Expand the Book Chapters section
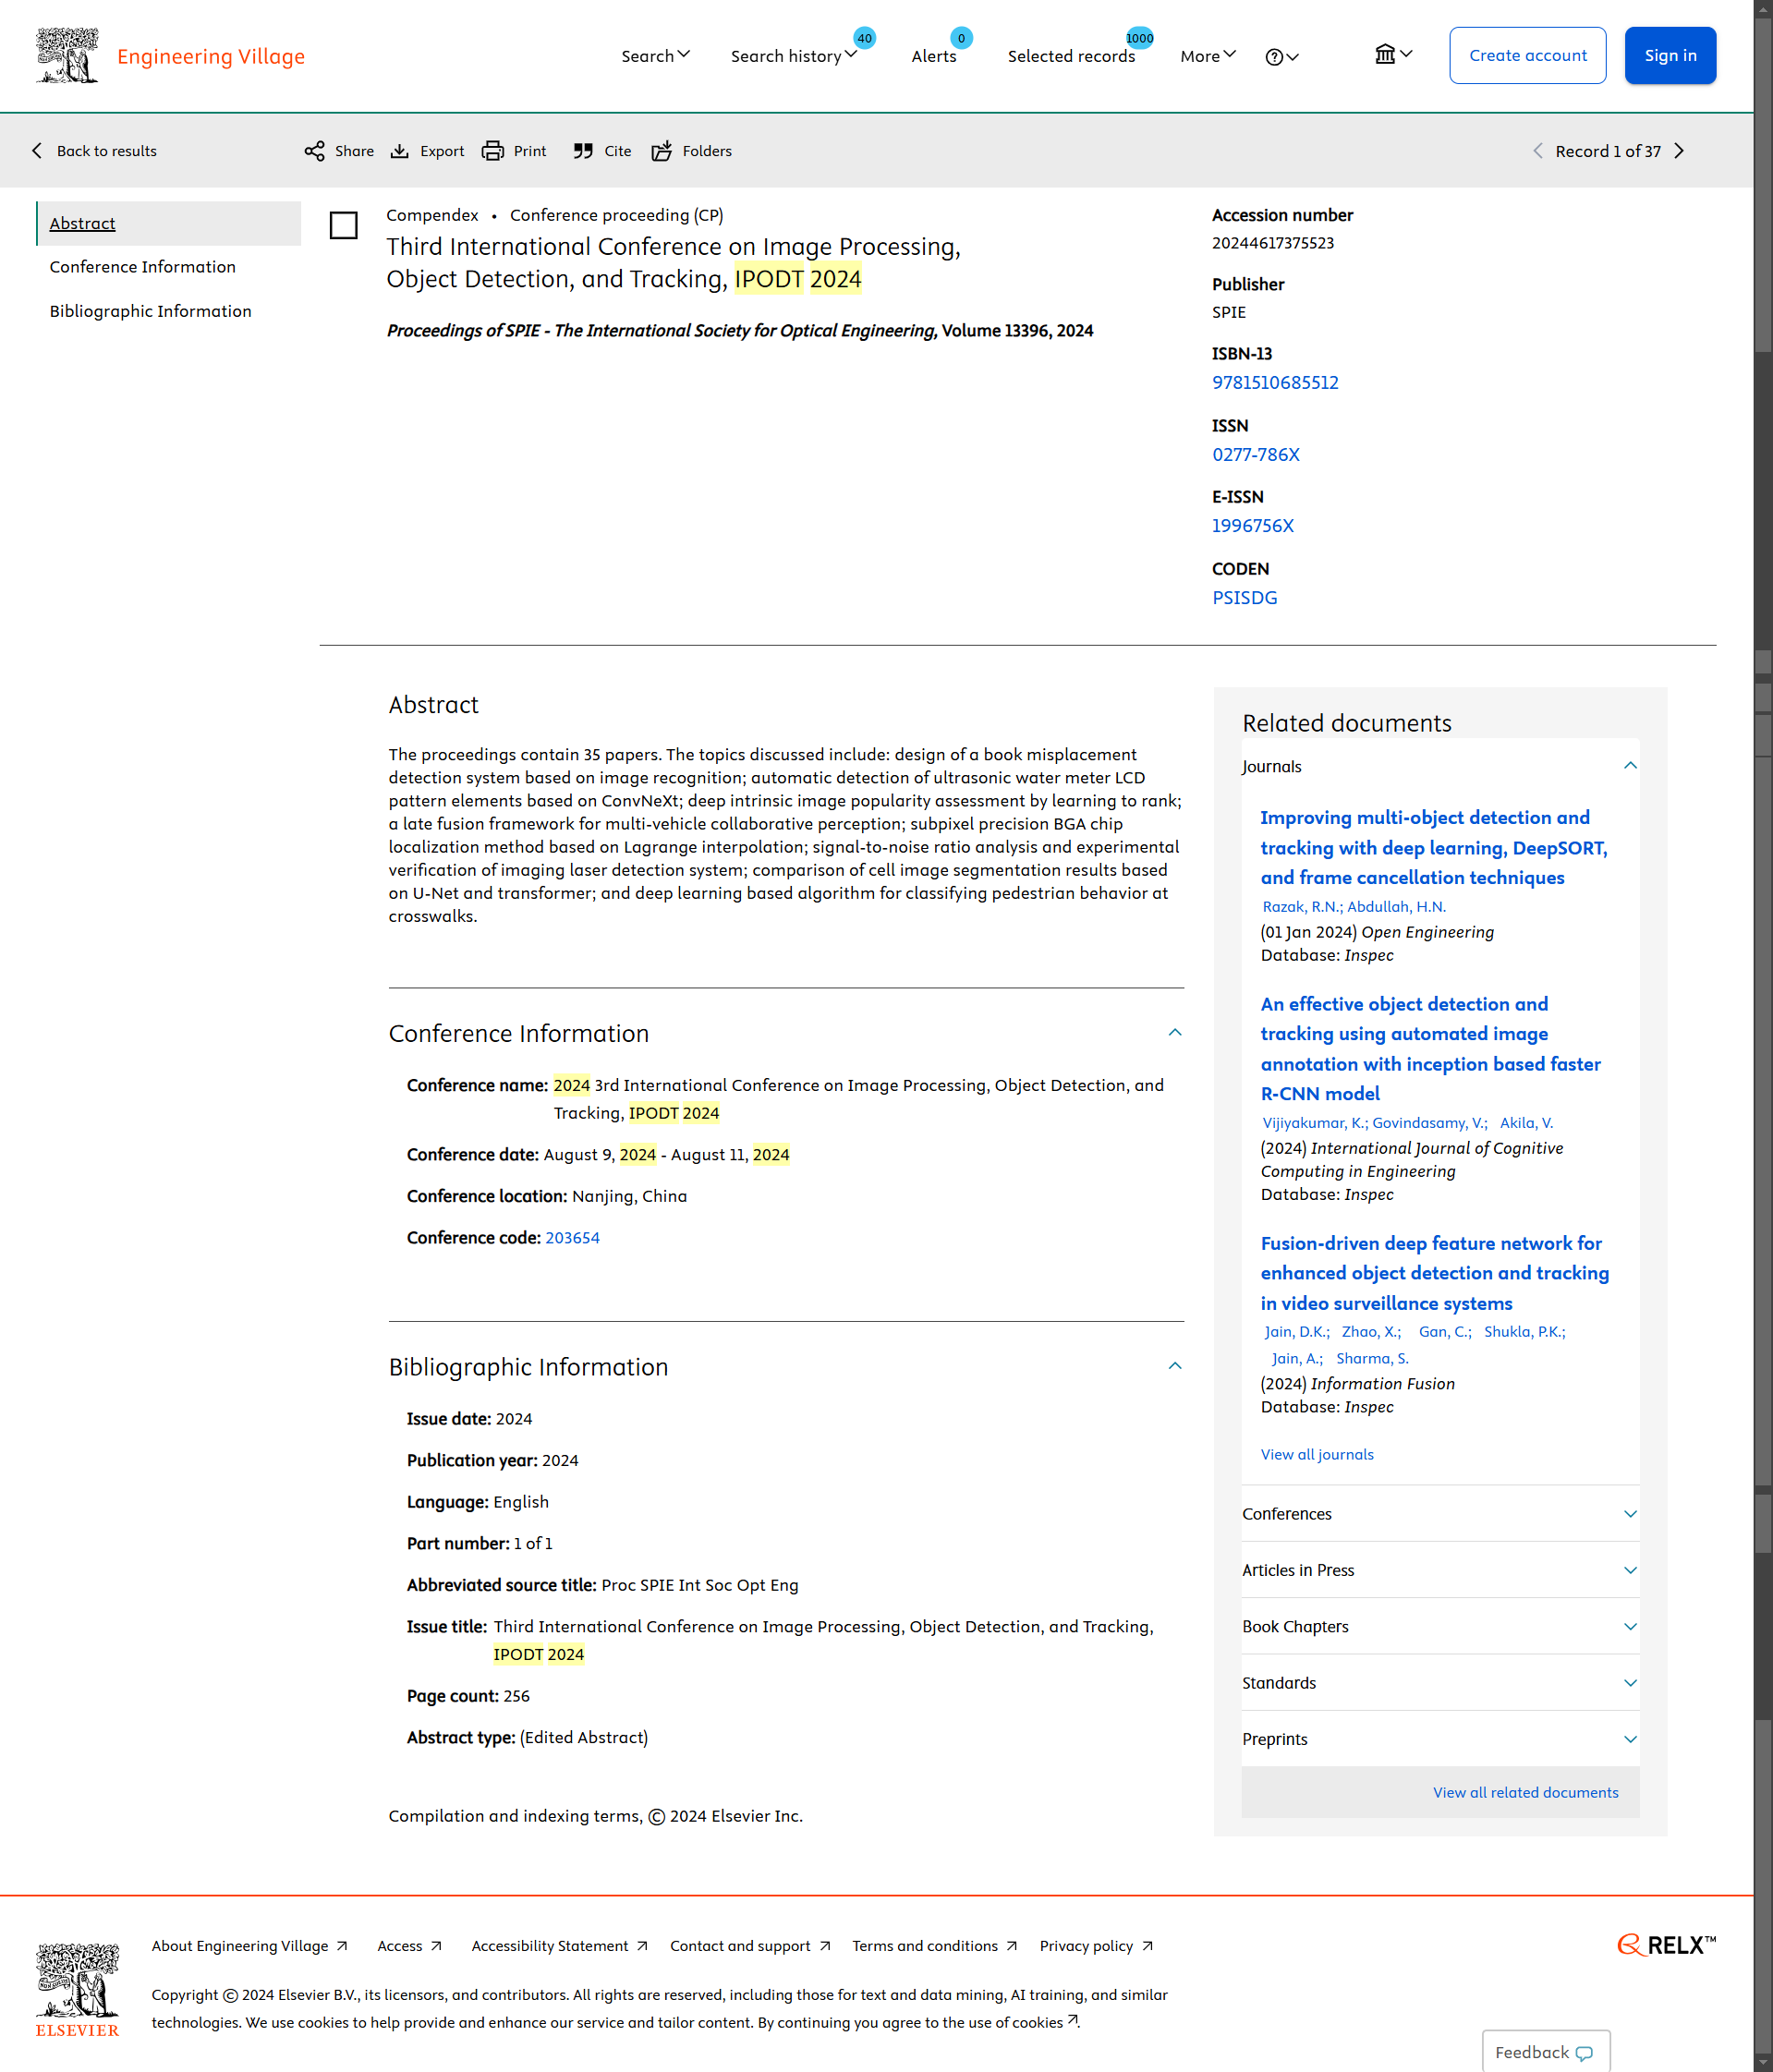Image resolution: width=1773 pixels, height=2072 pixels. [1440, 1627]
